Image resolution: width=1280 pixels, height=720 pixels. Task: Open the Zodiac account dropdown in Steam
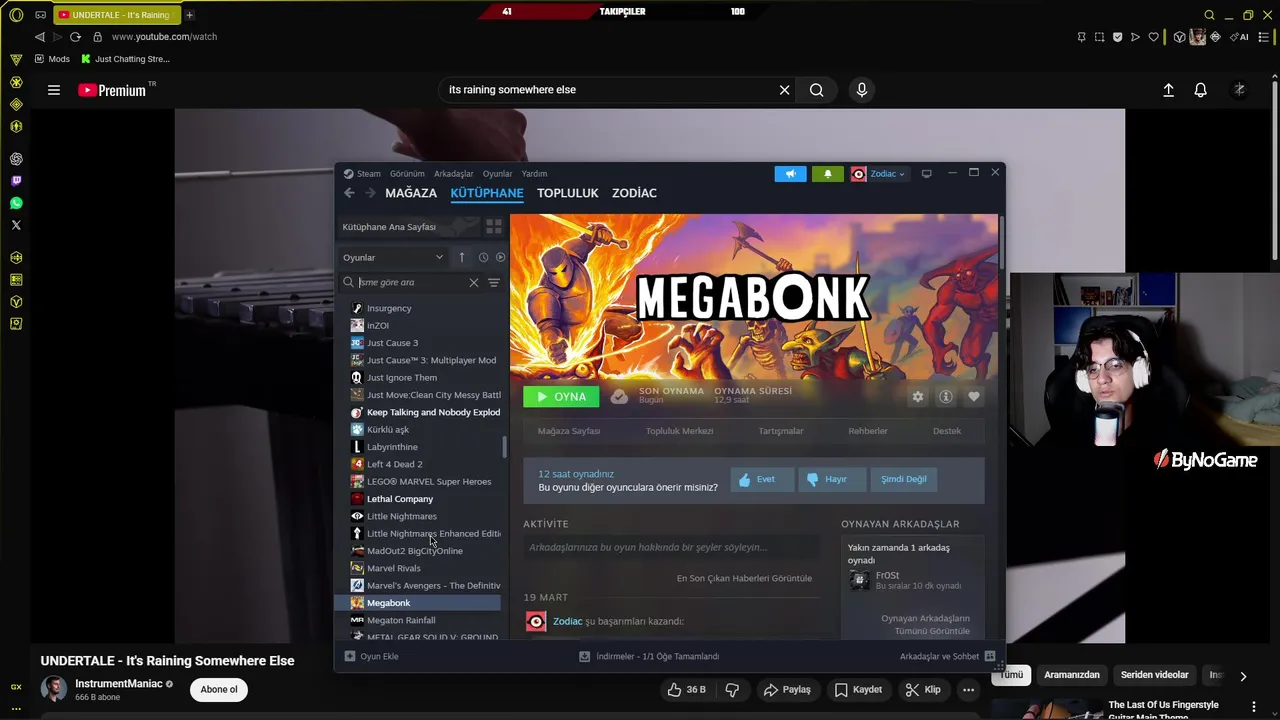pos(880,174)
